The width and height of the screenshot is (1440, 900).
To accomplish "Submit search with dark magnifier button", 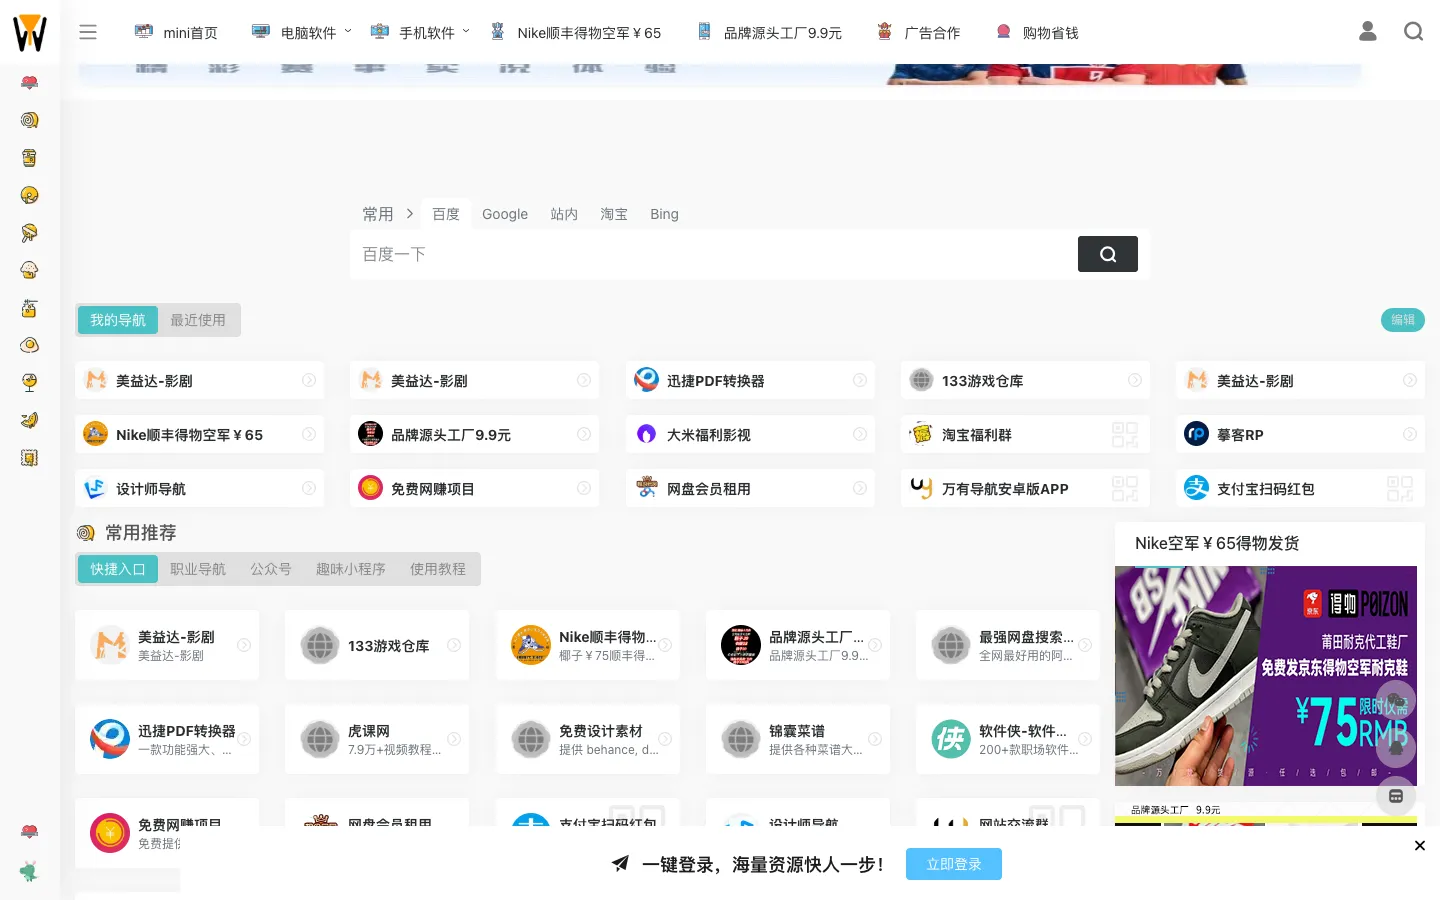I will click(x=1108, y=254).
